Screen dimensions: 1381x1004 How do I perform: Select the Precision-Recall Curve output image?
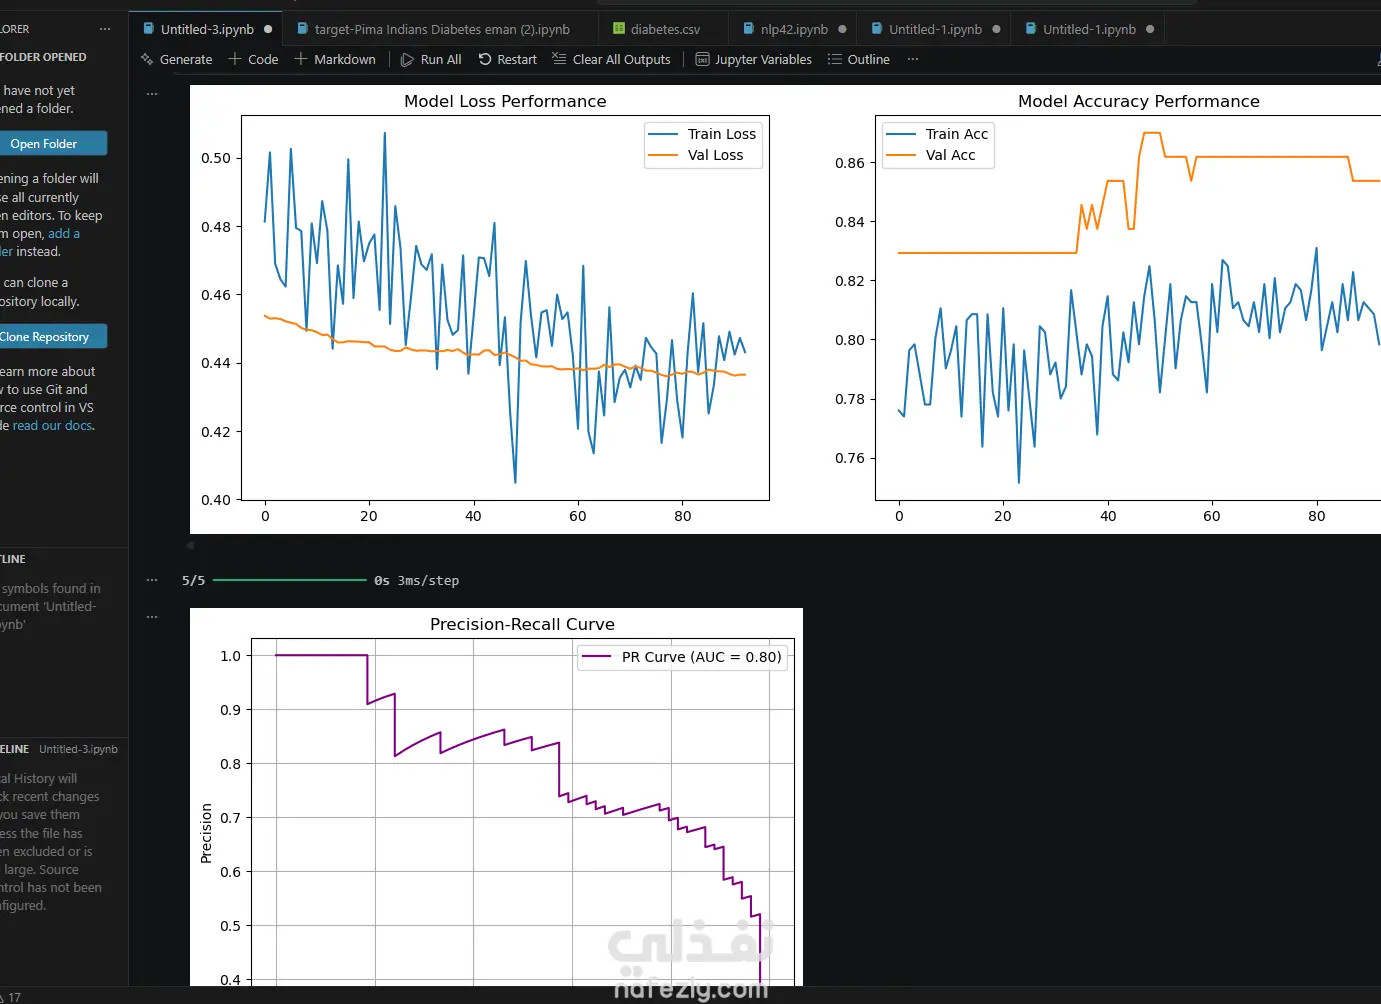pos(496,797)
